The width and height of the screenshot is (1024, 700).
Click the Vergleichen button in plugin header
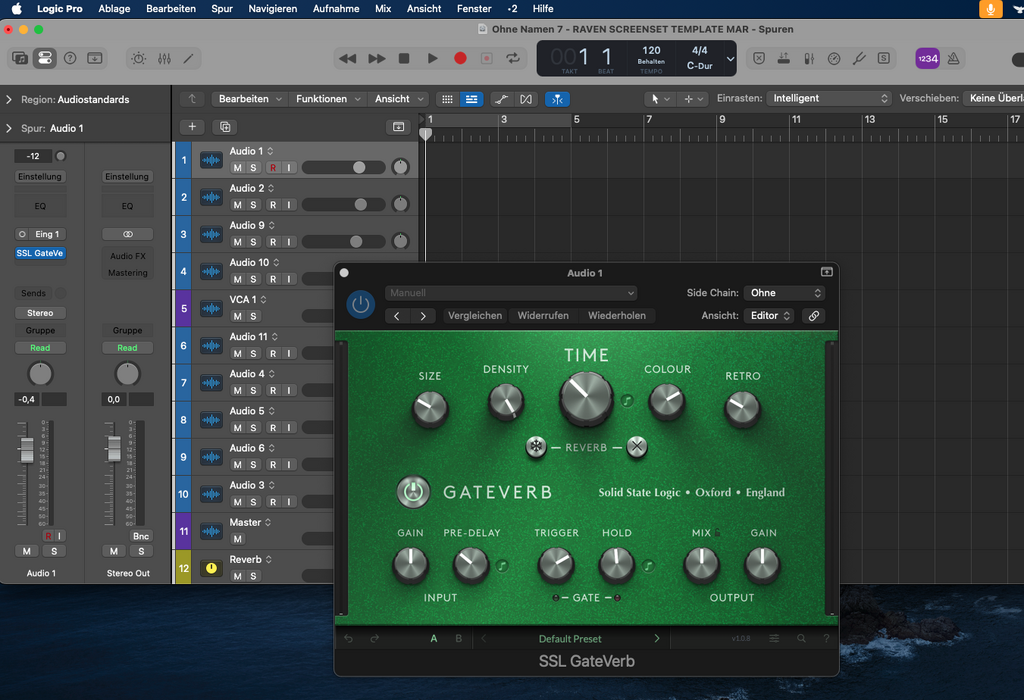pos(475,315)
